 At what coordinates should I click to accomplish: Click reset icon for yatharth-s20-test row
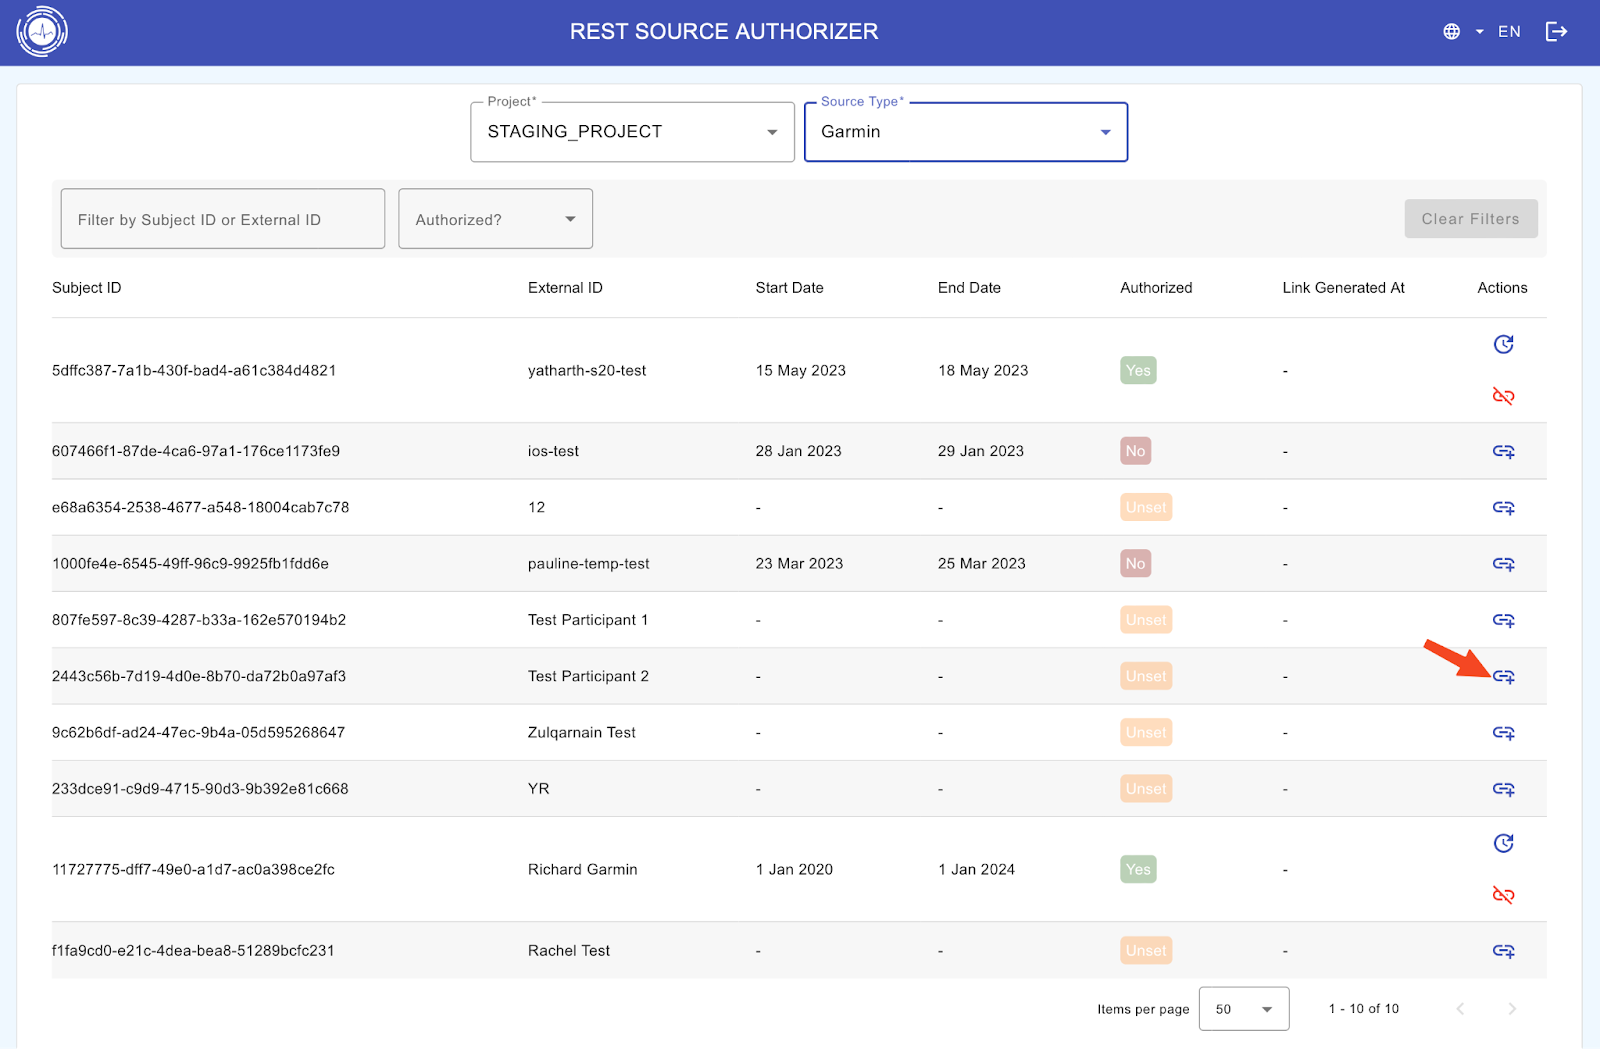pos(1503,345)
